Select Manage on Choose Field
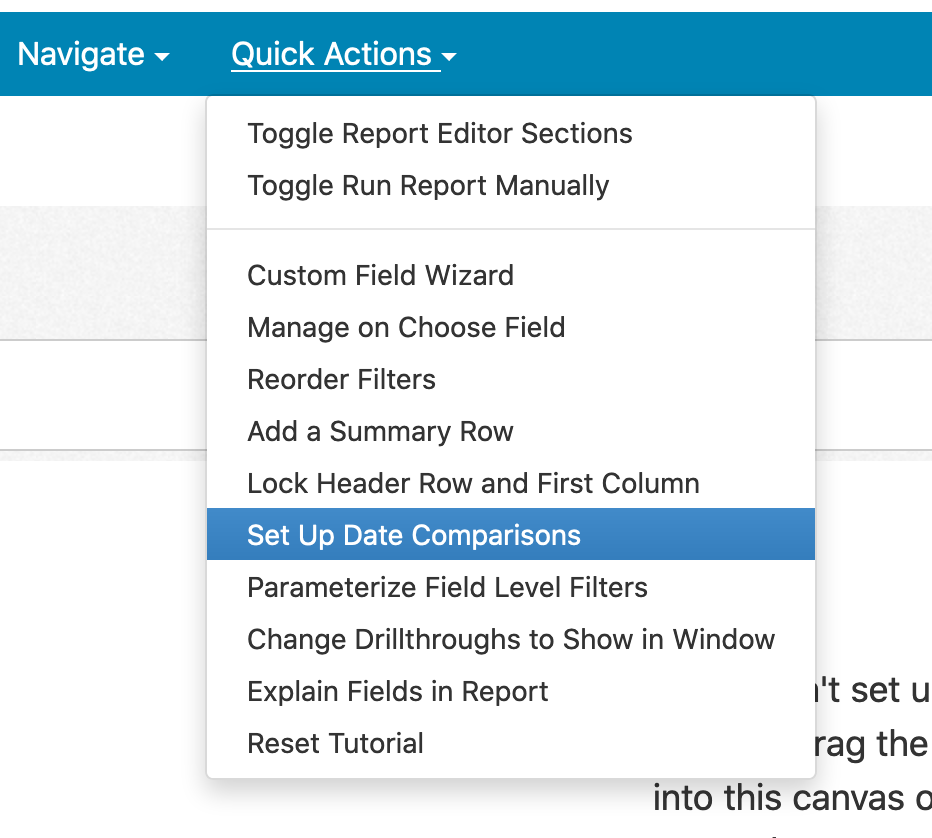 tap(405, 328)
